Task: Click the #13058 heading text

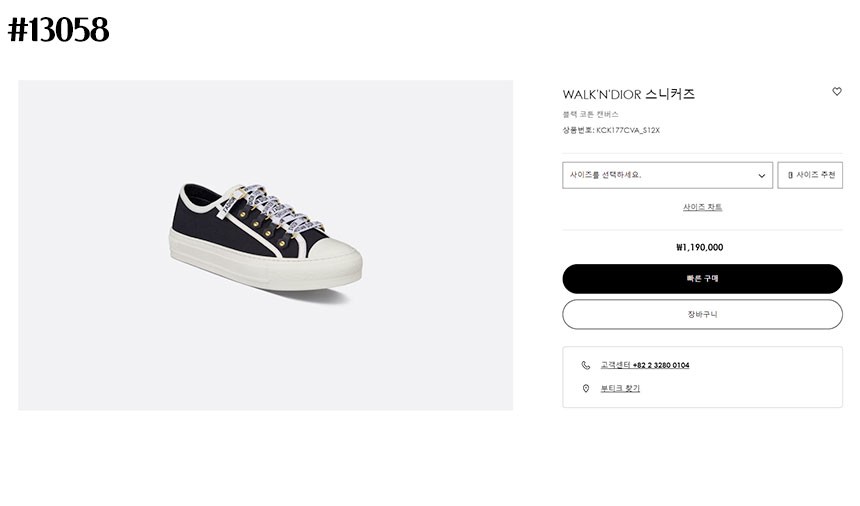Action: click(x=59, y=31)
